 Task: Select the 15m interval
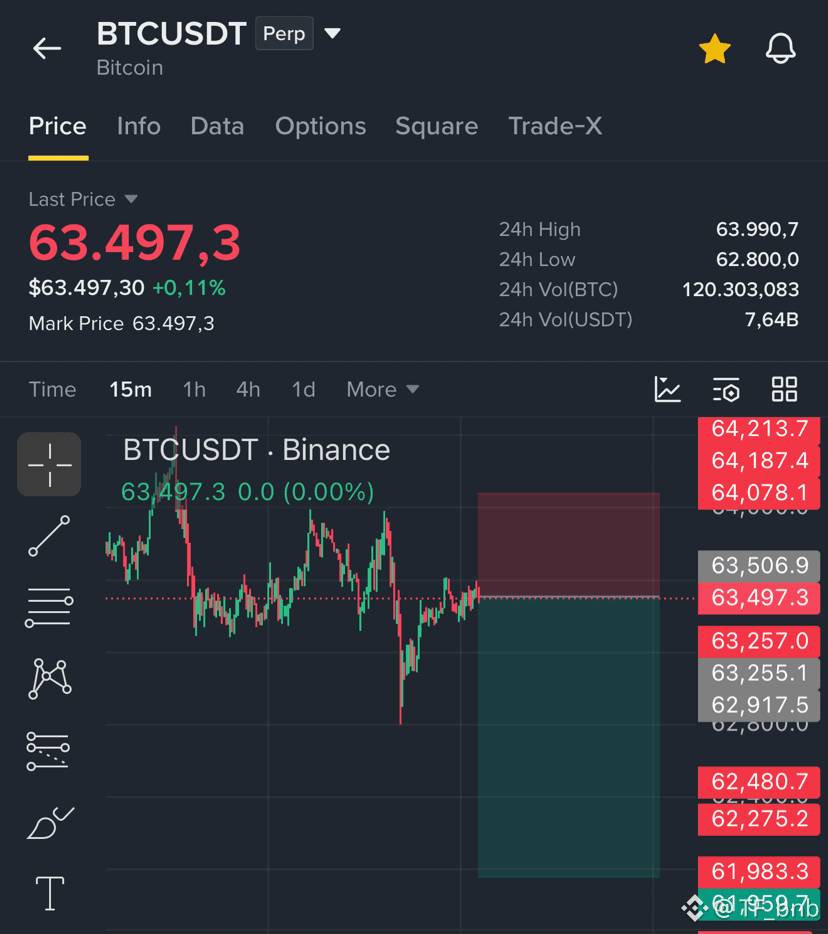pyautogui.click(x=130, y=390)
